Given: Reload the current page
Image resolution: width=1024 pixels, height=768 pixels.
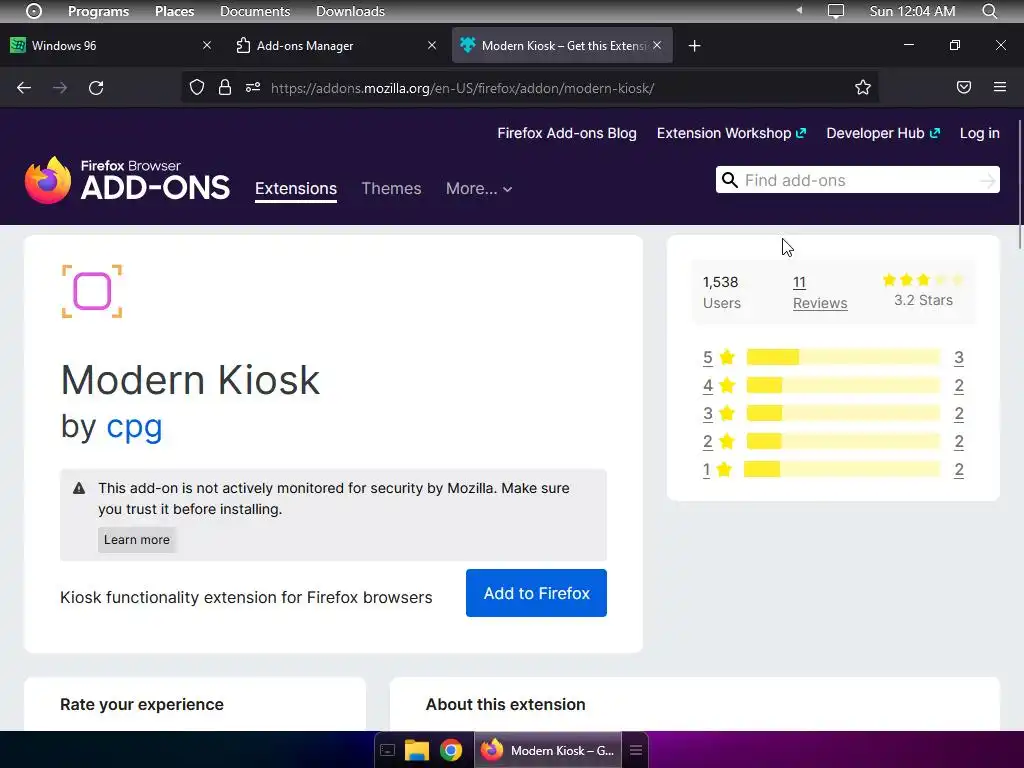Looking at the screenshot, I should coord(96,88).
